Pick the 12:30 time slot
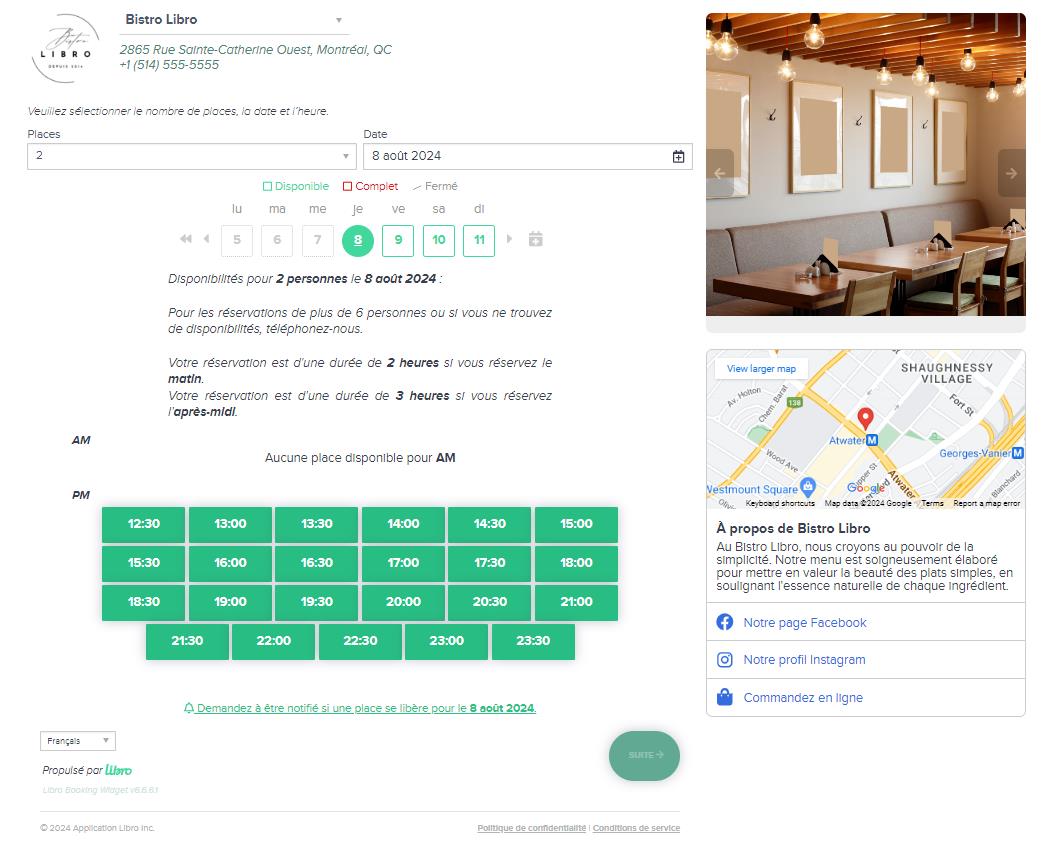Viewport: 1043px width, 846px height. tap(144, 524)
